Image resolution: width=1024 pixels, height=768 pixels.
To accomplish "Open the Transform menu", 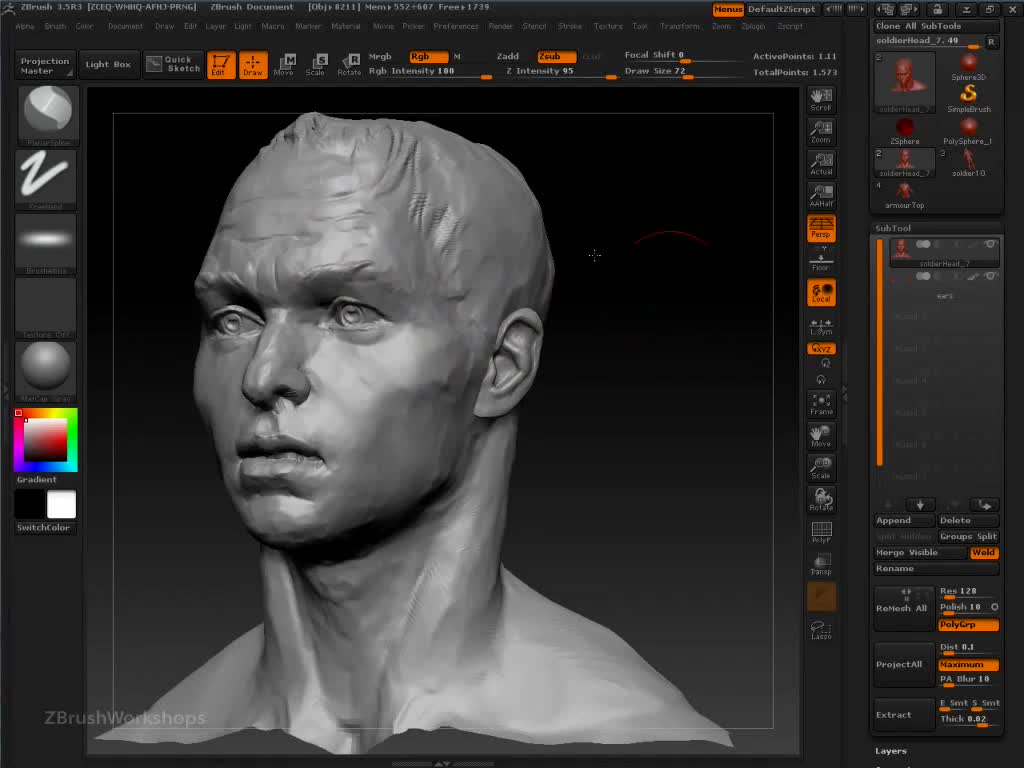I will pos(680,26).
